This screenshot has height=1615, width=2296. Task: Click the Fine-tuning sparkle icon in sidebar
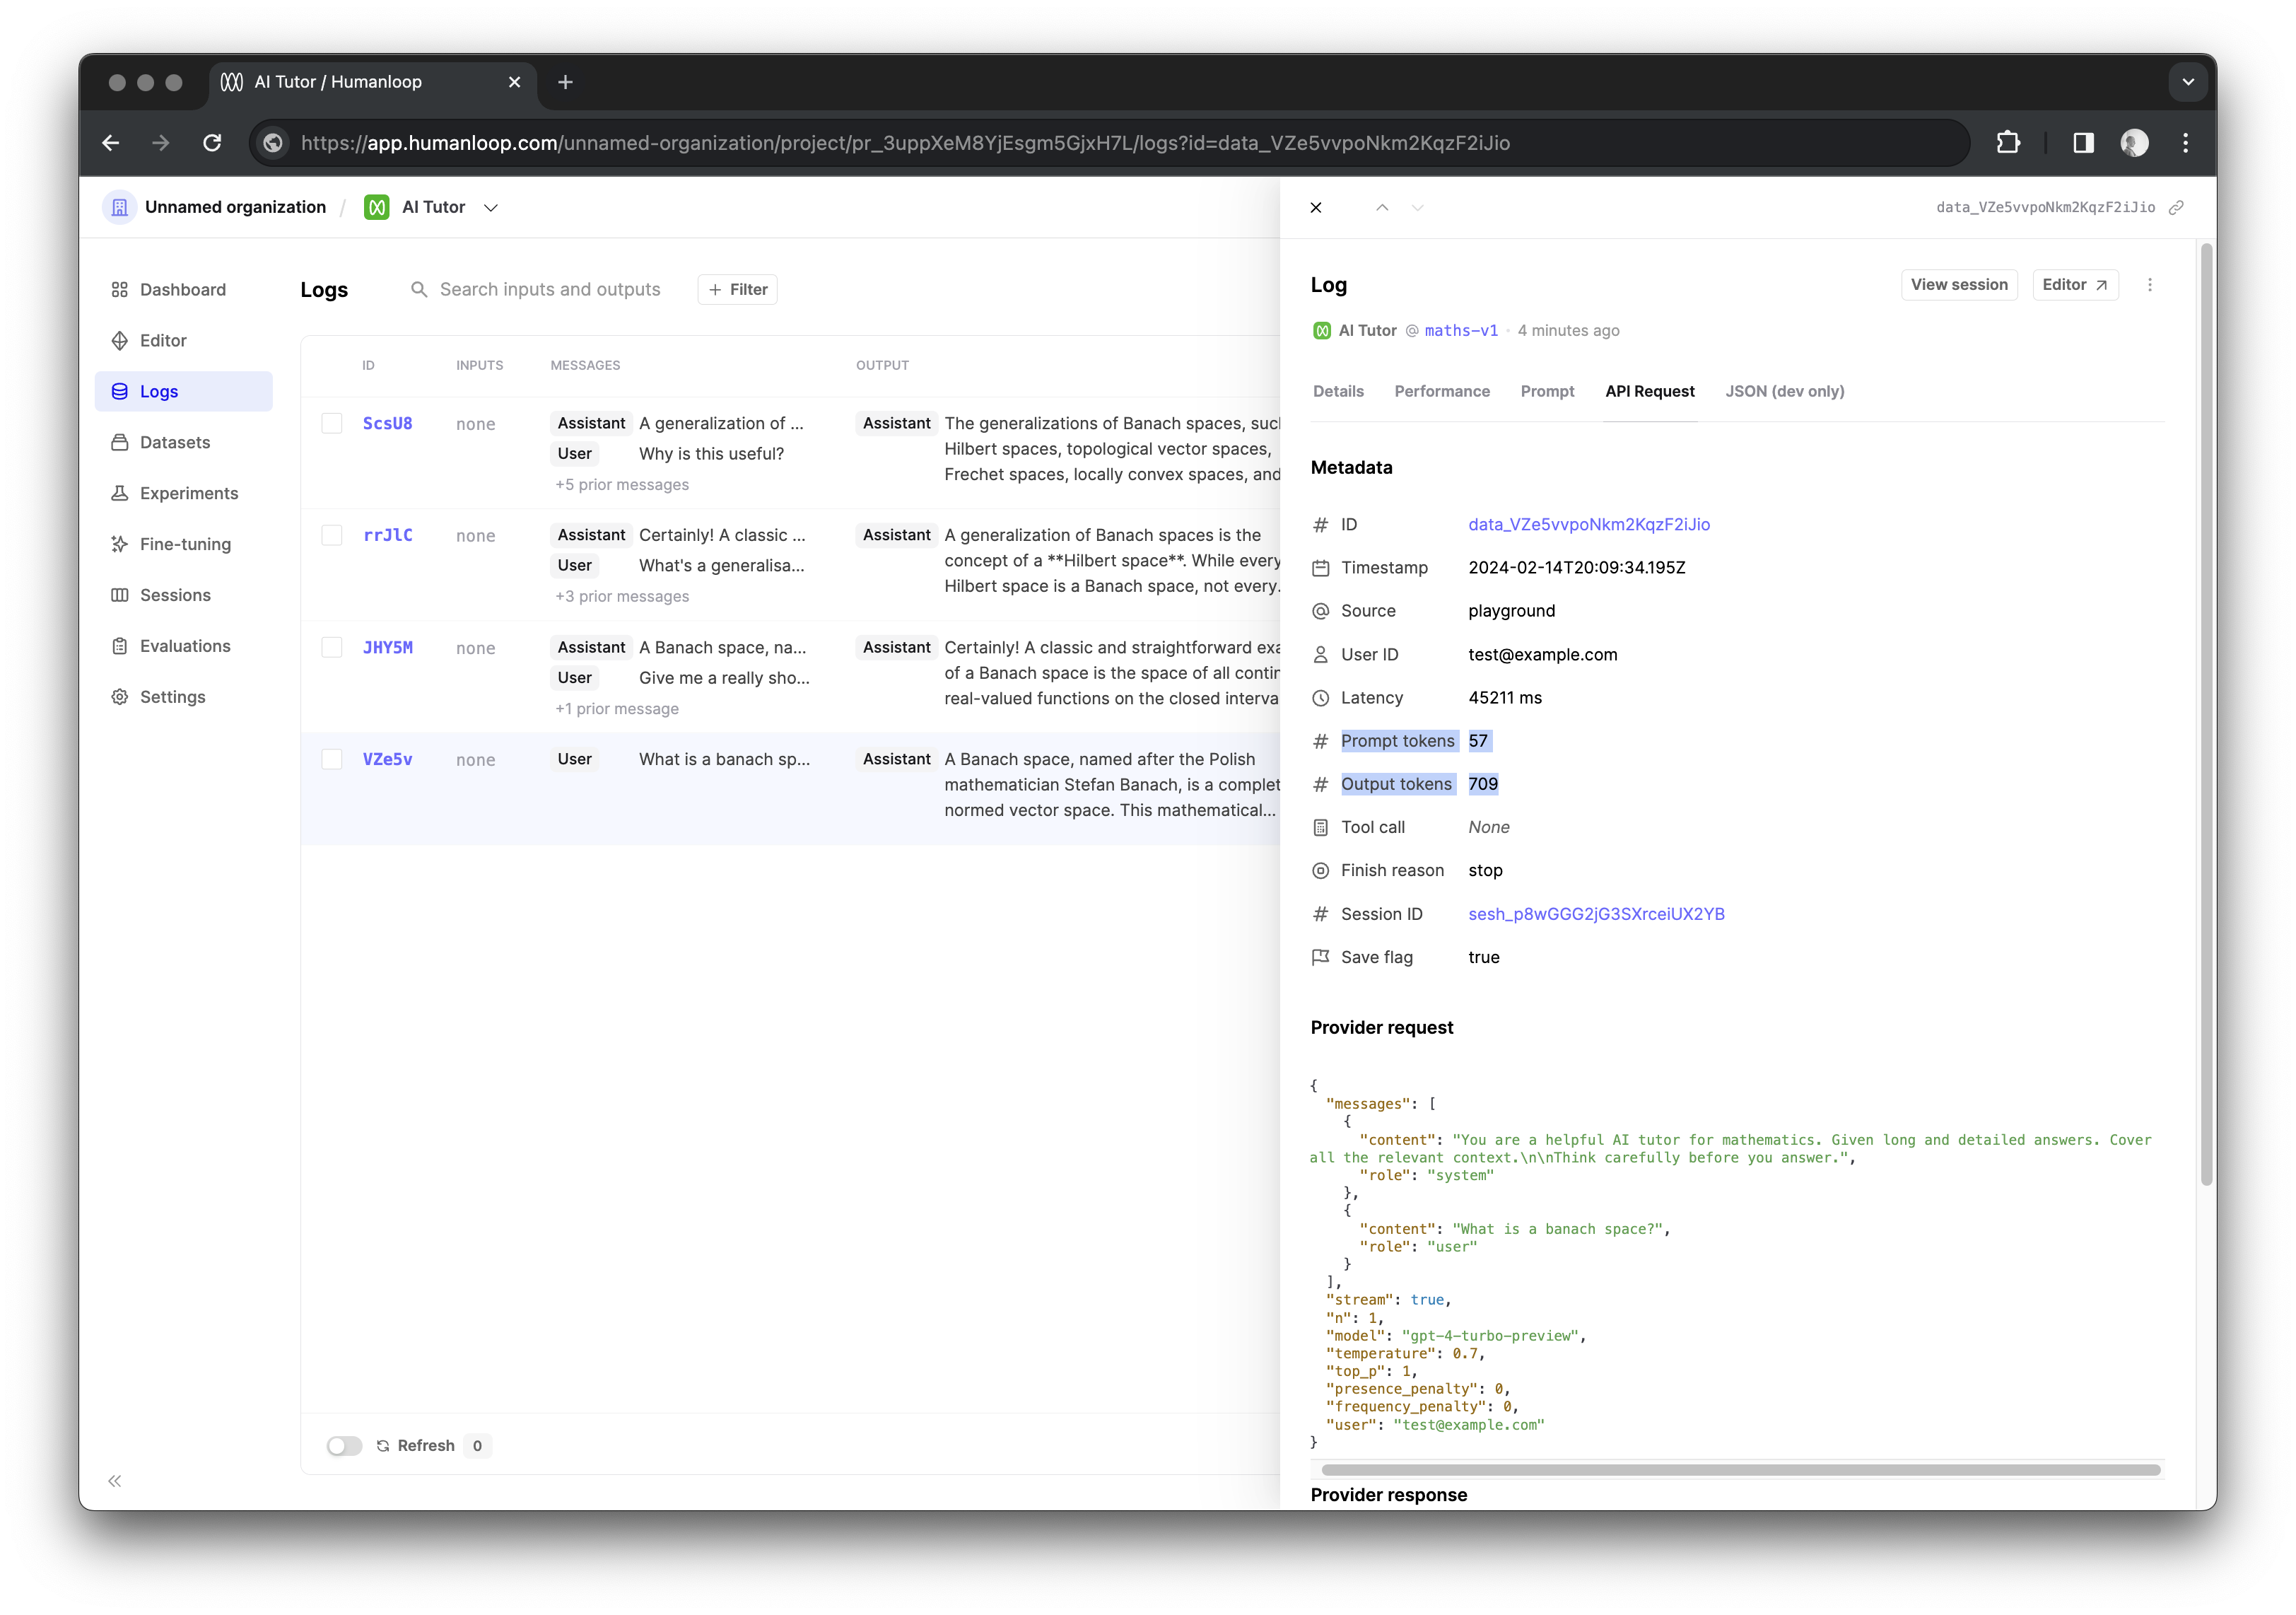pos(120,545)
